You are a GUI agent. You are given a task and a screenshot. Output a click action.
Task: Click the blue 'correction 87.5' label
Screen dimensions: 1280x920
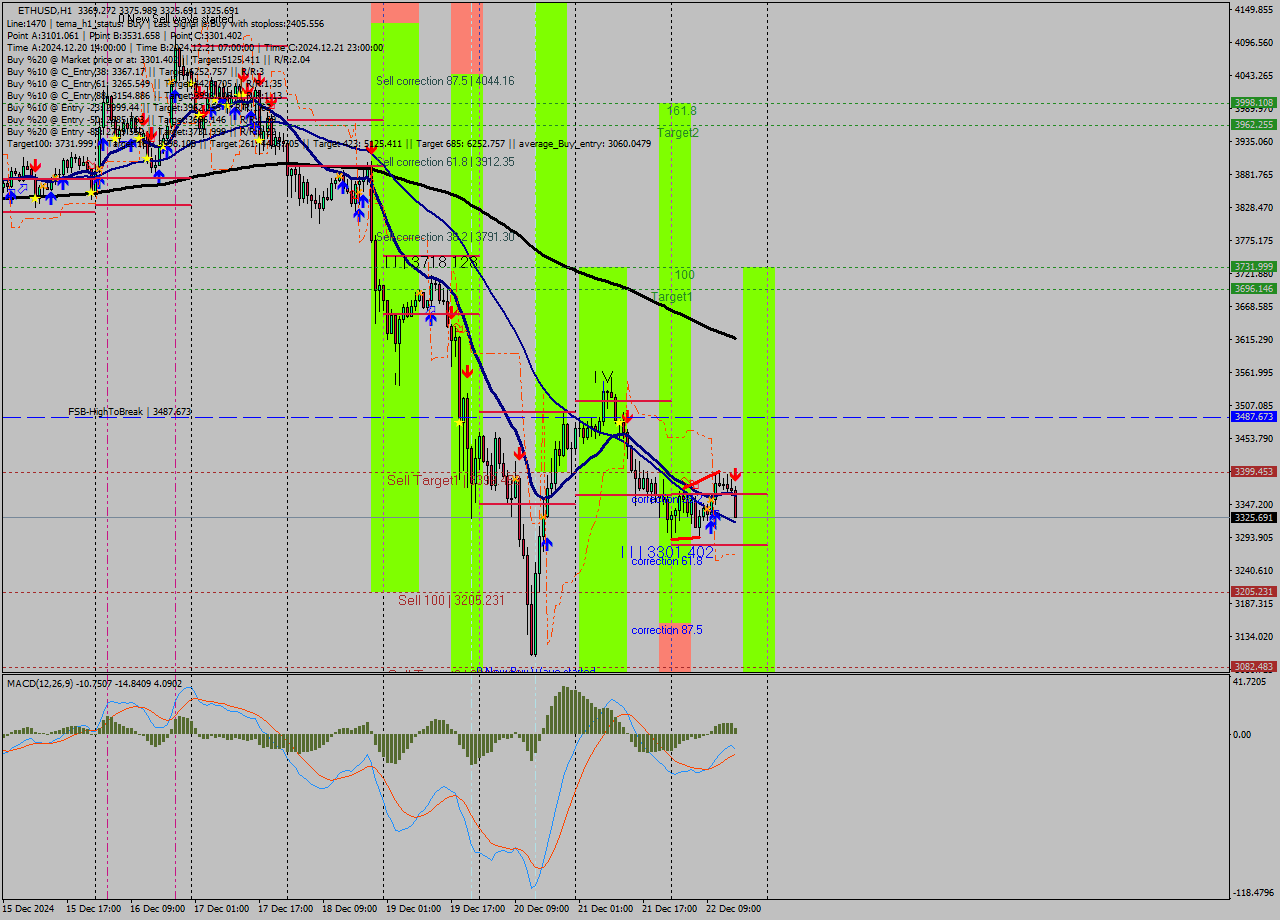click(667, 630)
